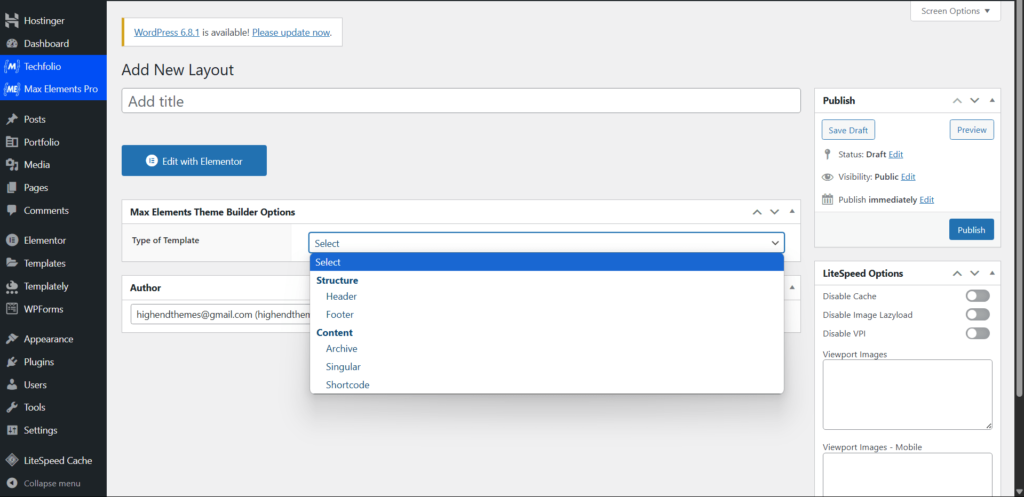The height and width of the screenshot is (497, 1024).
Task: Toggle the Disable Image Lazyload switch
Action: [978, 314]
